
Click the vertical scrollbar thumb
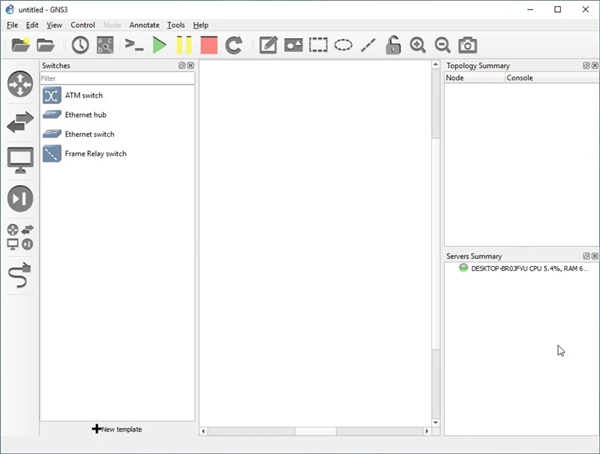[435, 244]
